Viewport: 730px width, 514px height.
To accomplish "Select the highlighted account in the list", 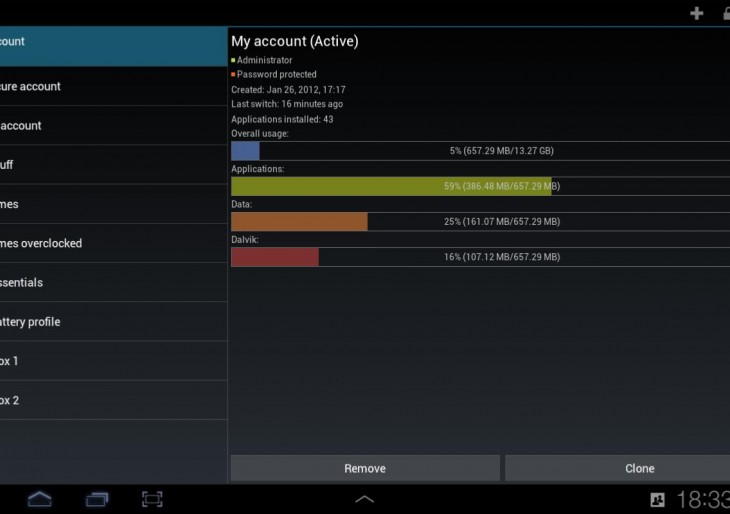I will 114,46.
